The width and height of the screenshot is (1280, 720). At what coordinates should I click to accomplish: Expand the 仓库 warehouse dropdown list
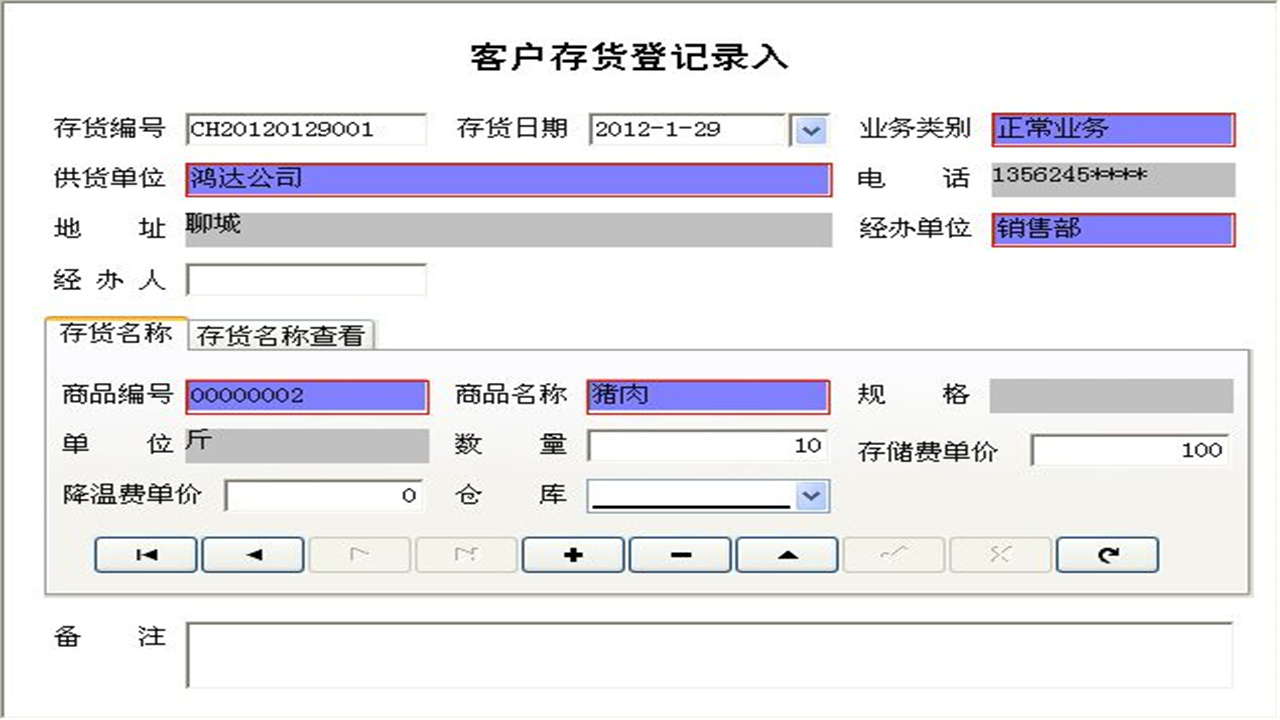coord(812,496)
